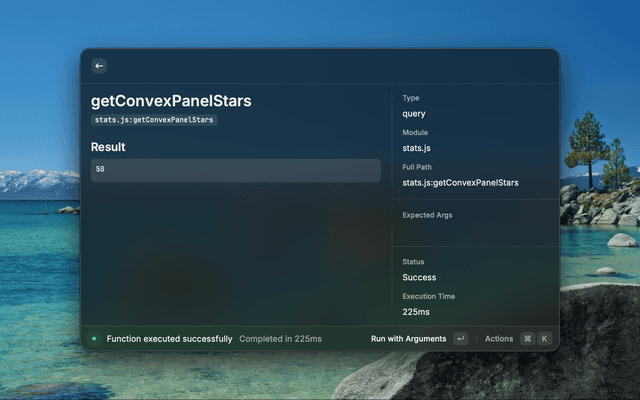Click the Completed in 225ms text
The height and width of the screenshot is (400, 640).
point(280,339)
